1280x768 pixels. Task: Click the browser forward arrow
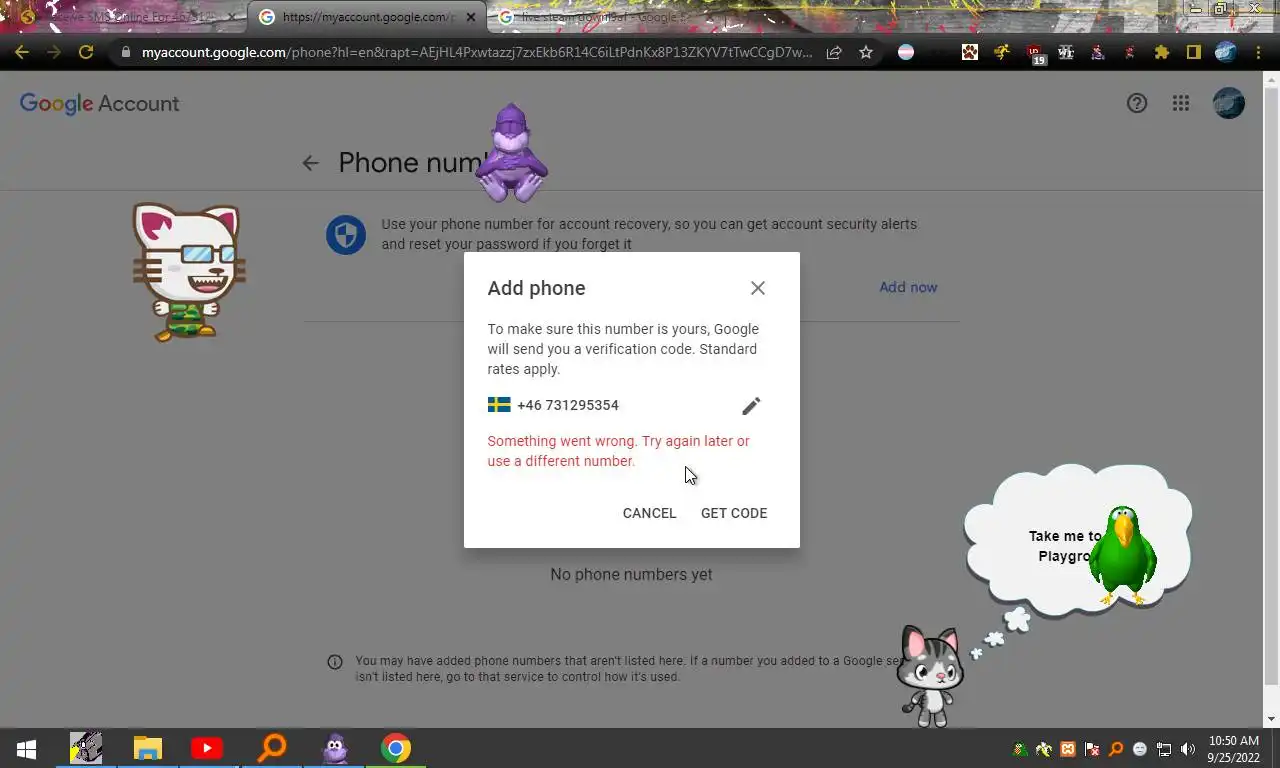pos(54,52)
